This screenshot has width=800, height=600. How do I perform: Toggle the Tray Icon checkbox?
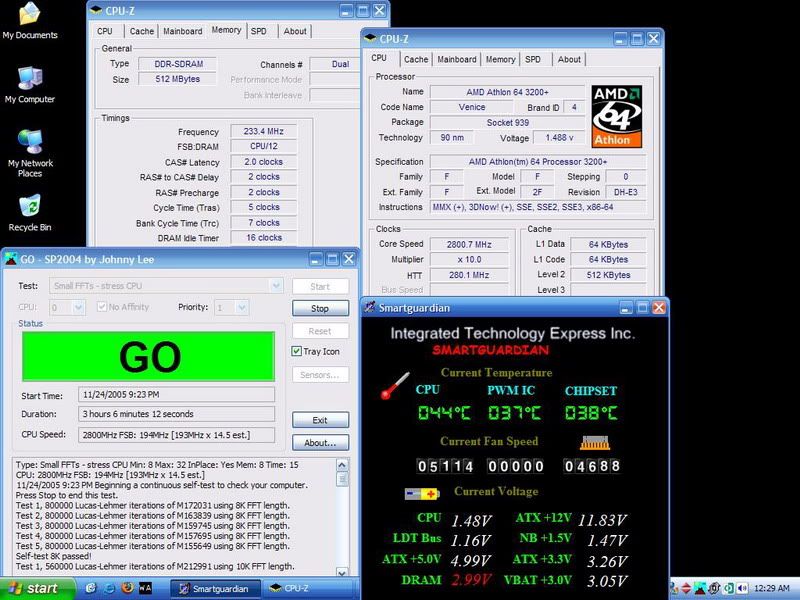(x=296, y=351)
